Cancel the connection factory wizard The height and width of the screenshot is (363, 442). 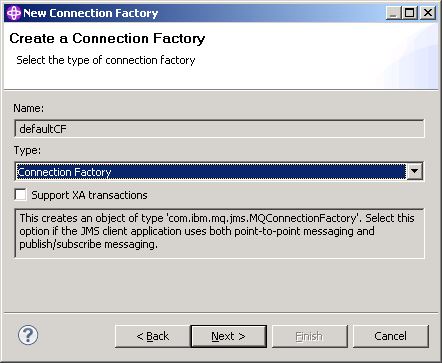coord(390,336)
